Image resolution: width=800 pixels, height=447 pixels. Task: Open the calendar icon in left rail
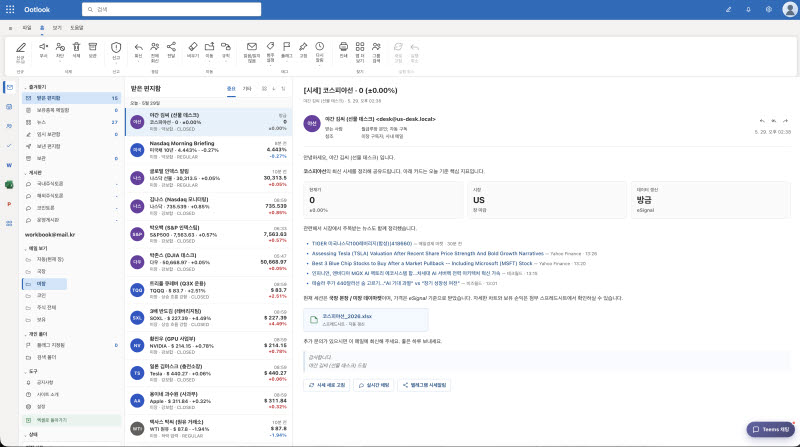[9, 107]
